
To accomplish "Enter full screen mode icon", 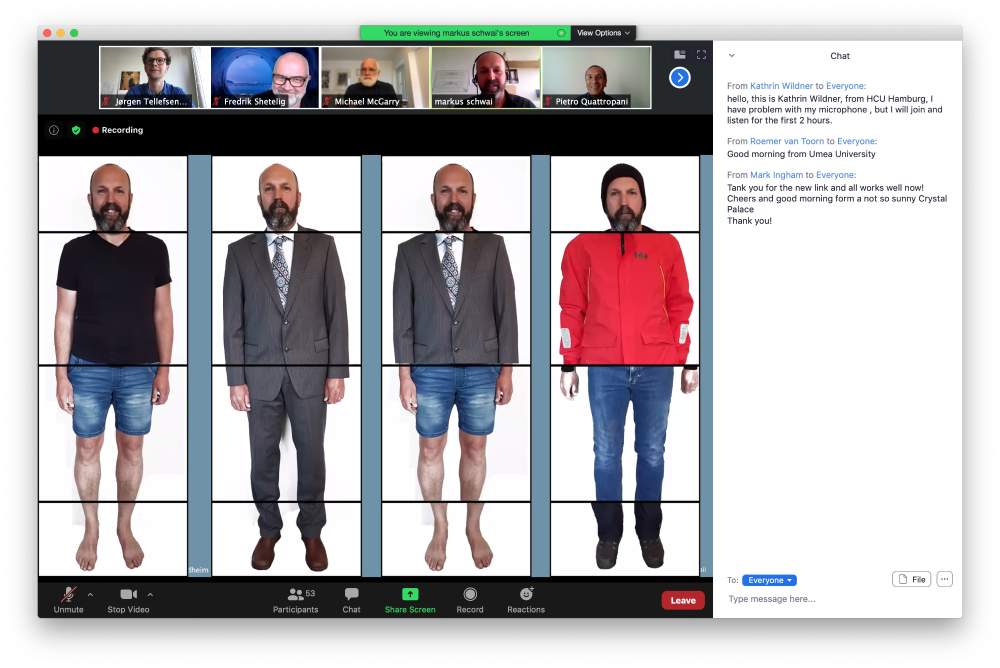I will coord(701,55).
